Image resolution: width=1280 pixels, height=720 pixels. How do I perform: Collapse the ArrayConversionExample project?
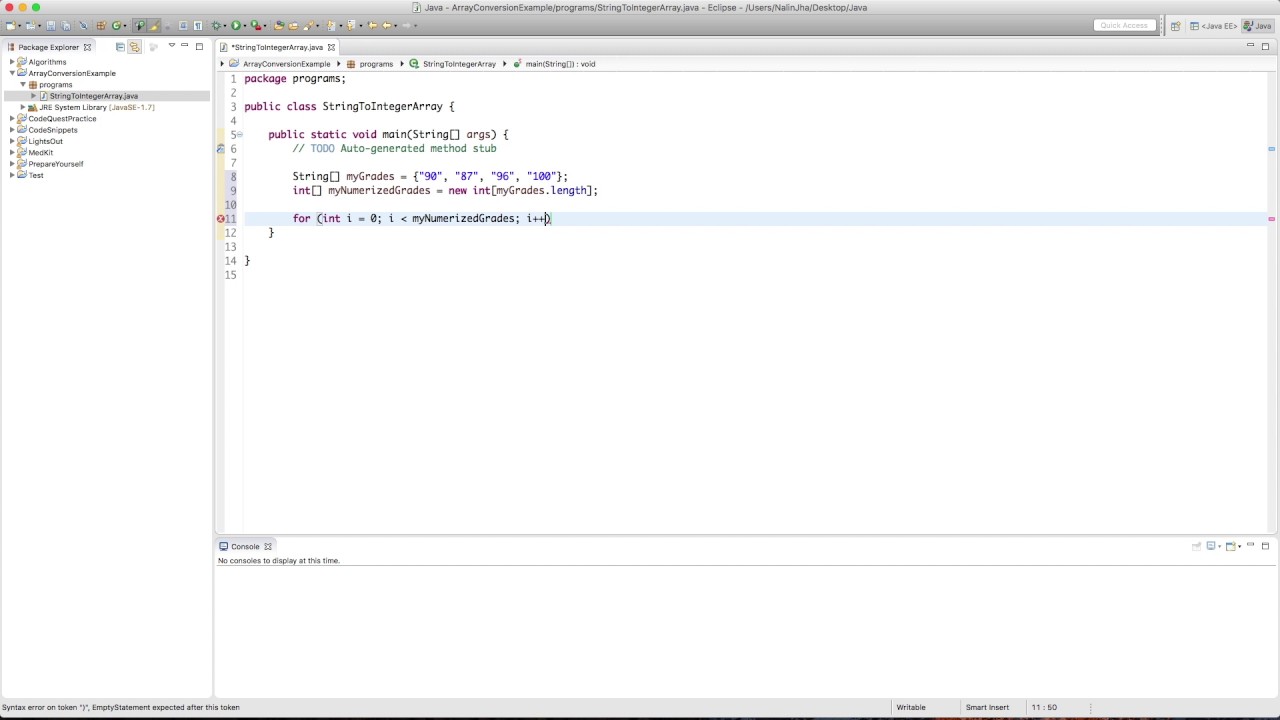[12, 73]
